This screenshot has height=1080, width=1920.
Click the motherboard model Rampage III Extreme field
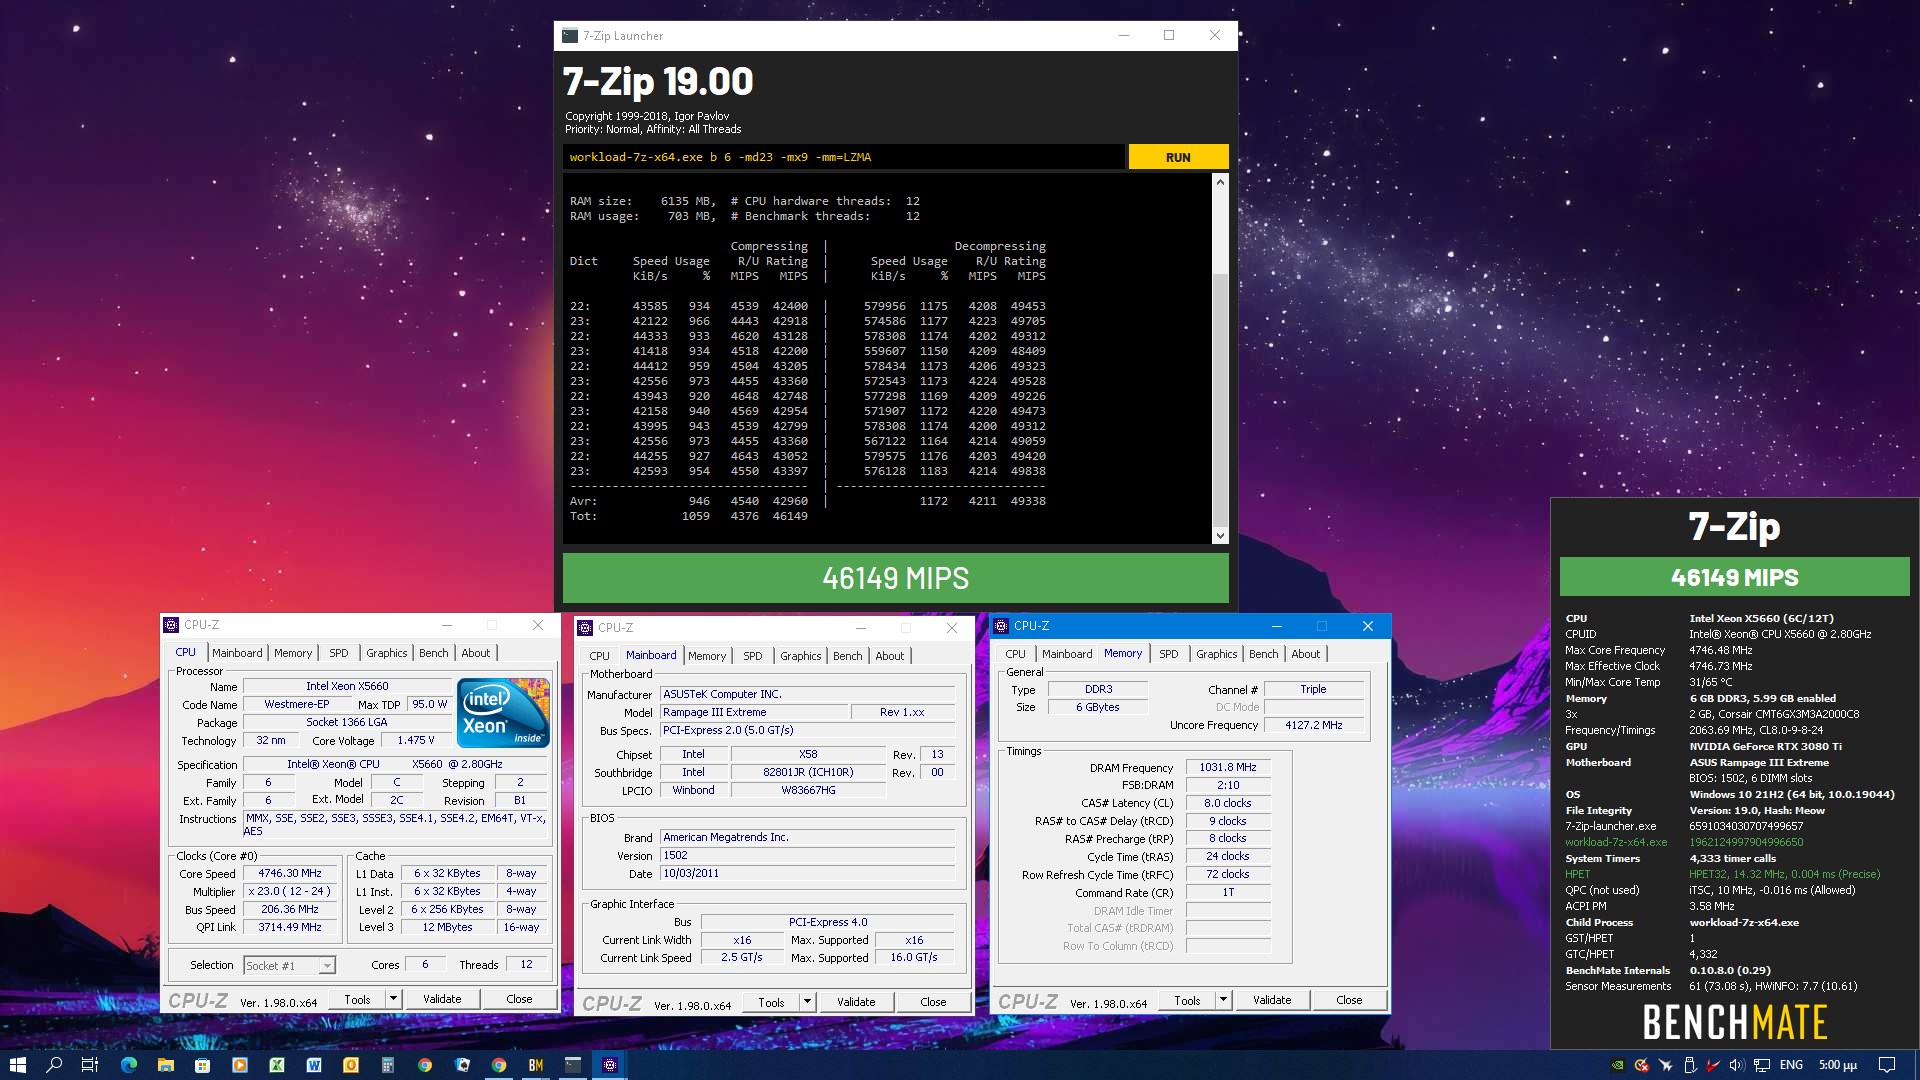coord(755,712)
